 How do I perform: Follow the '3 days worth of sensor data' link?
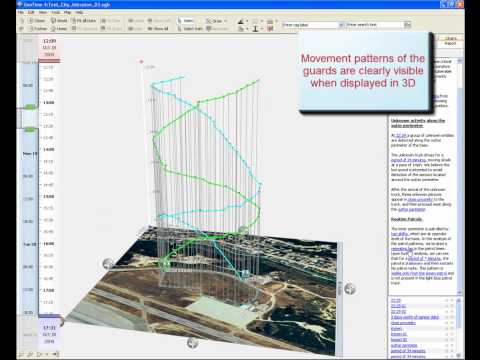[x=415, y=317]
